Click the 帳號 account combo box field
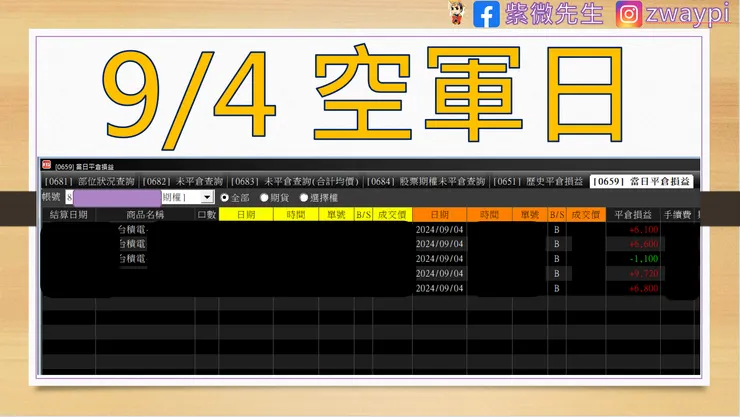740x417 pixels. [140, 197]
